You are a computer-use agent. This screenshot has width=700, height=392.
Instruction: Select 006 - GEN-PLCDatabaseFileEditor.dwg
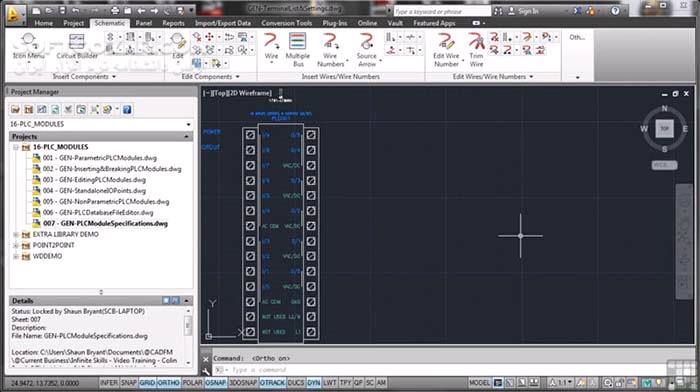[x=98, y=213]
